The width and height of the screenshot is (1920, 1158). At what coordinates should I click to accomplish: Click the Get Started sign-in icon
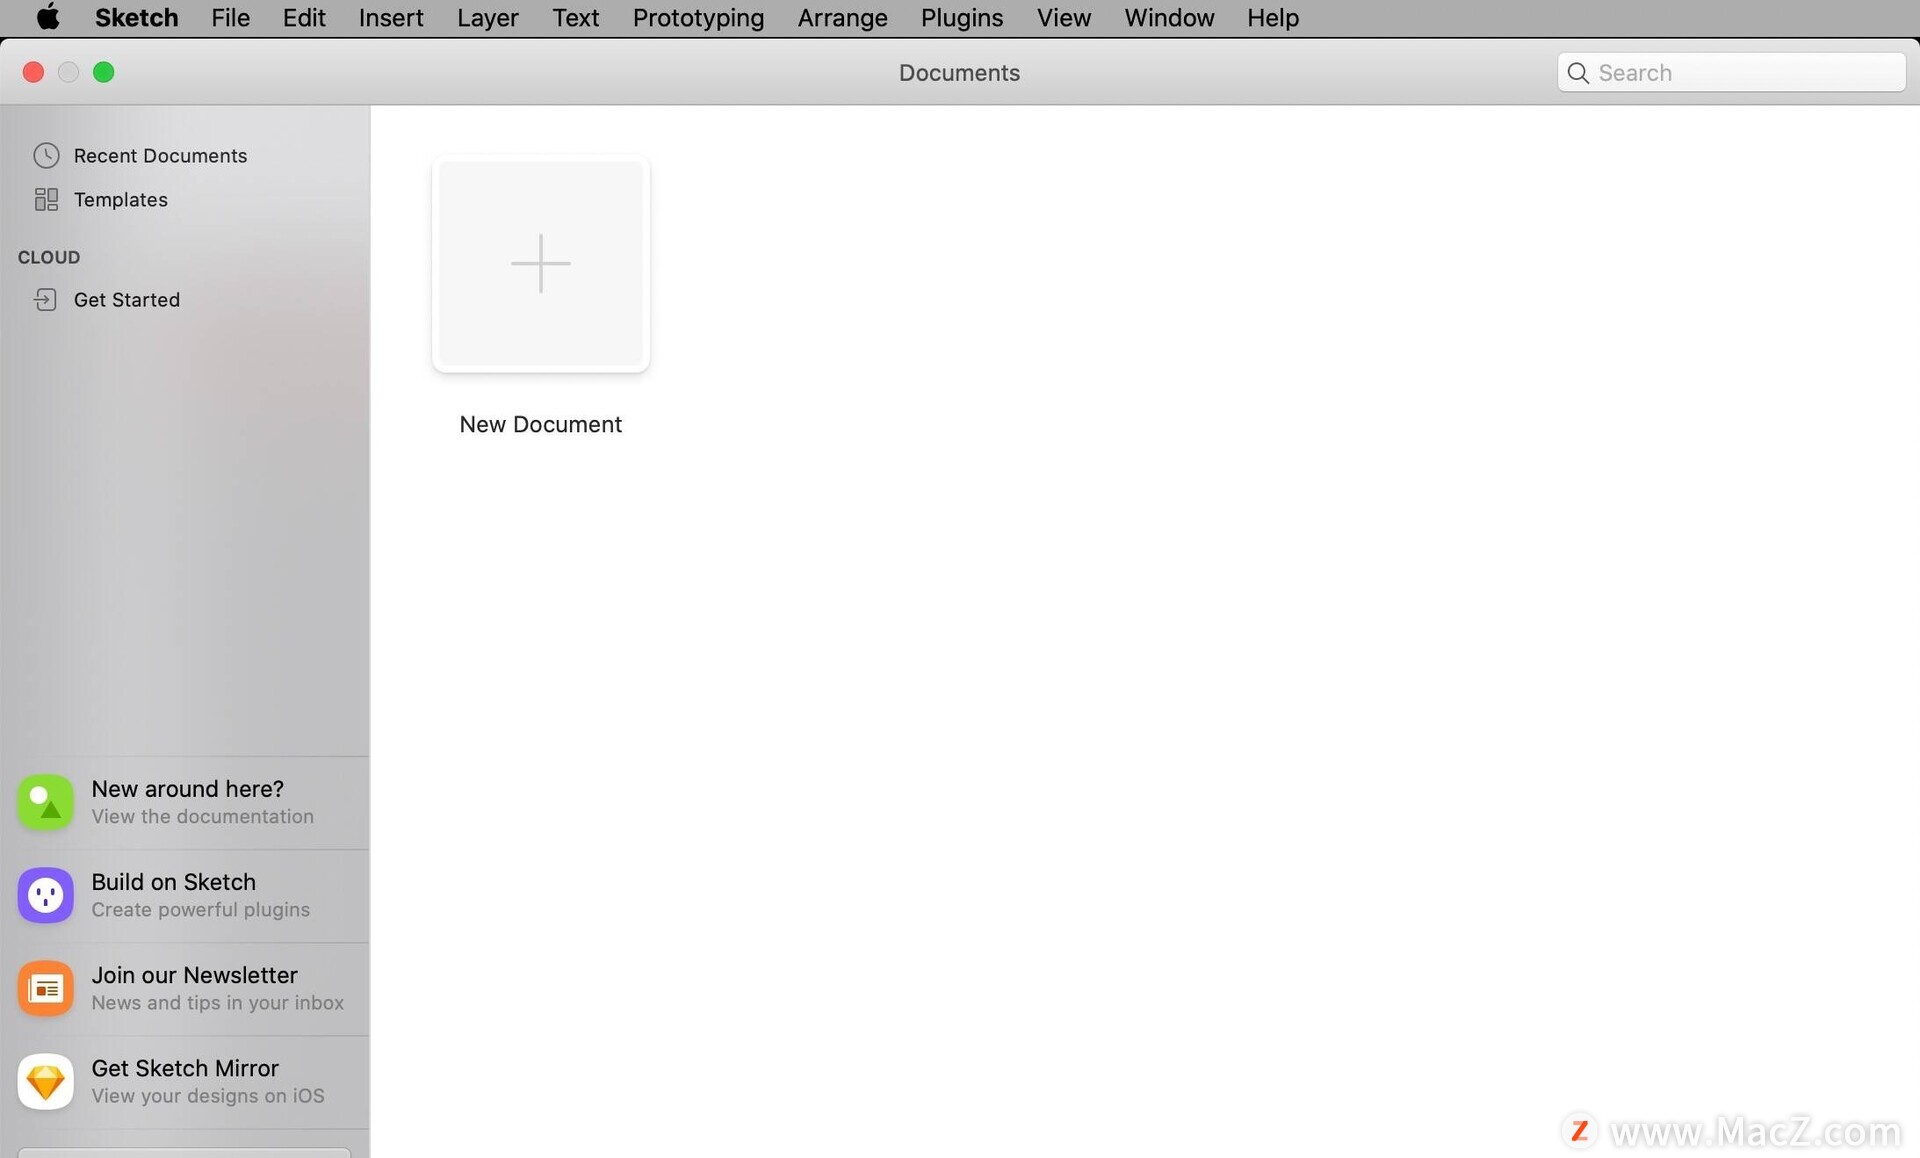(46, 299)
